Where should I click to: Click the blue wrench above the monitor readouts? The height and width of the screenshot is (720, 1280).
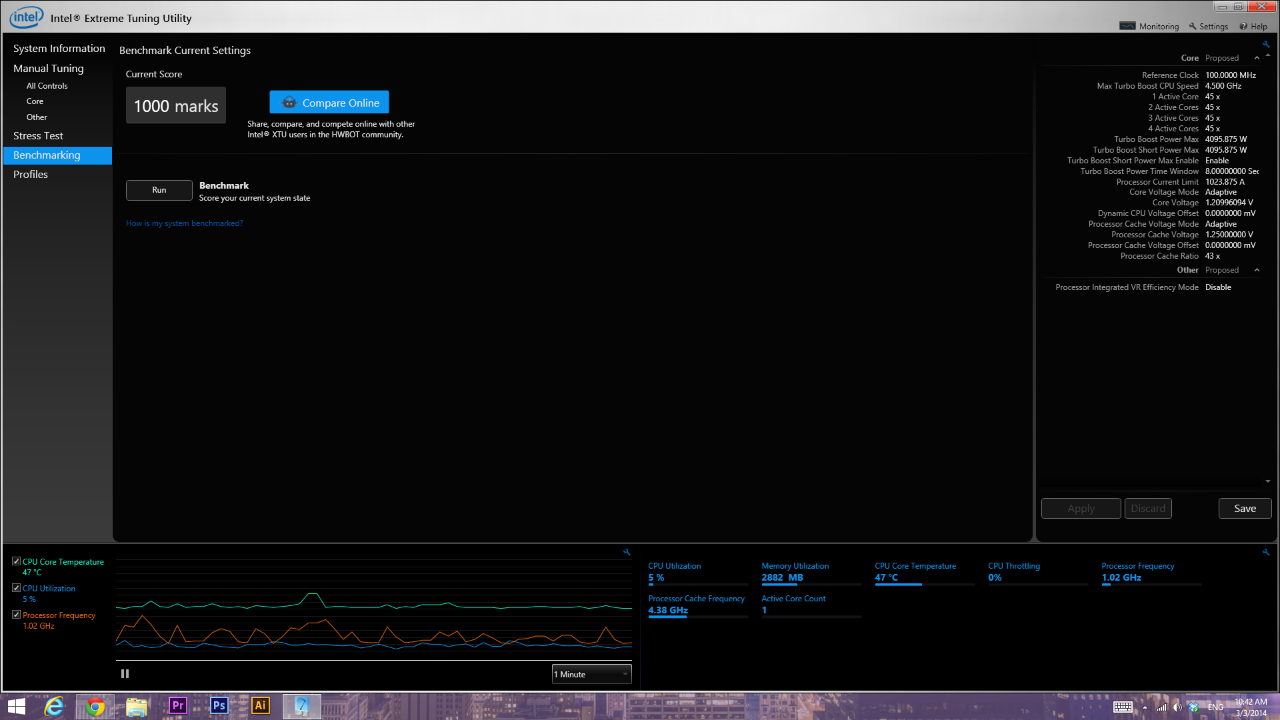[x=1266, y=552]
